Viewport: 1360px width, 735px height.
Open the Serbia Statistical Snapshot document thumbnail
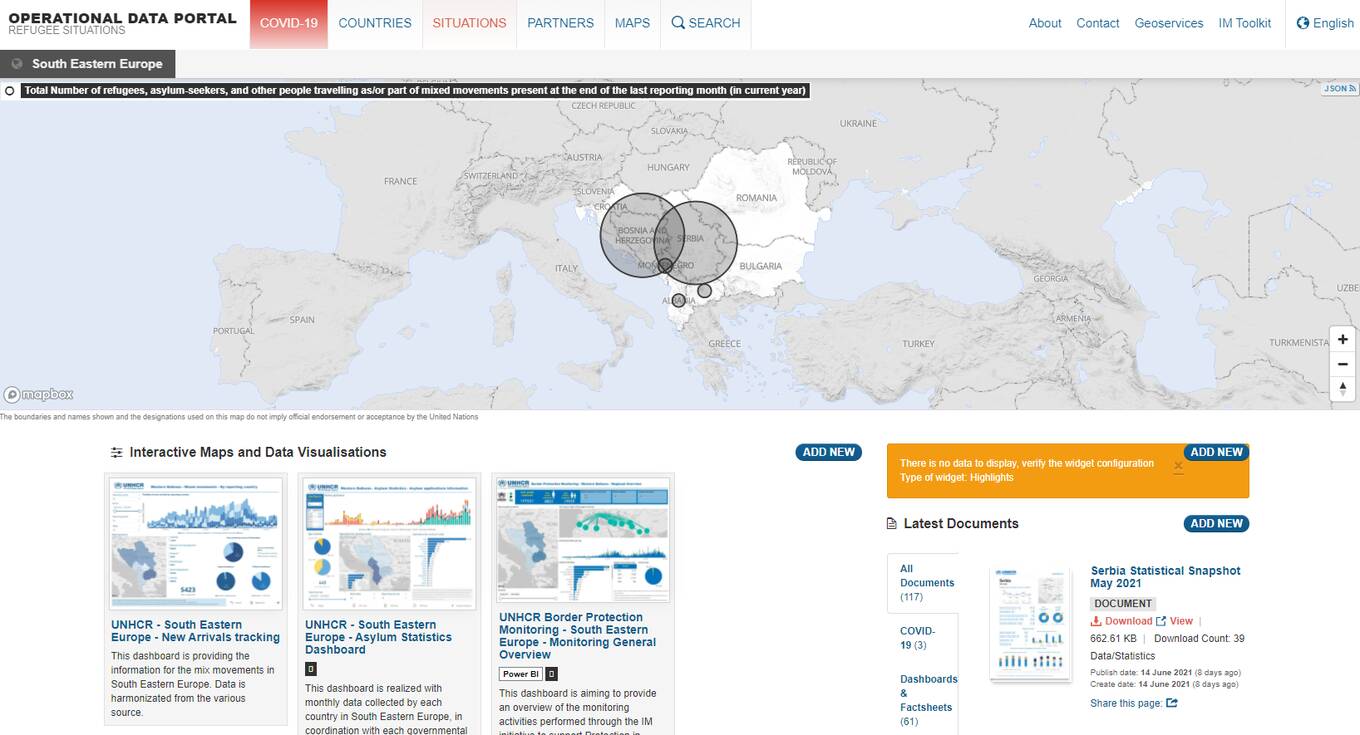1030,624
